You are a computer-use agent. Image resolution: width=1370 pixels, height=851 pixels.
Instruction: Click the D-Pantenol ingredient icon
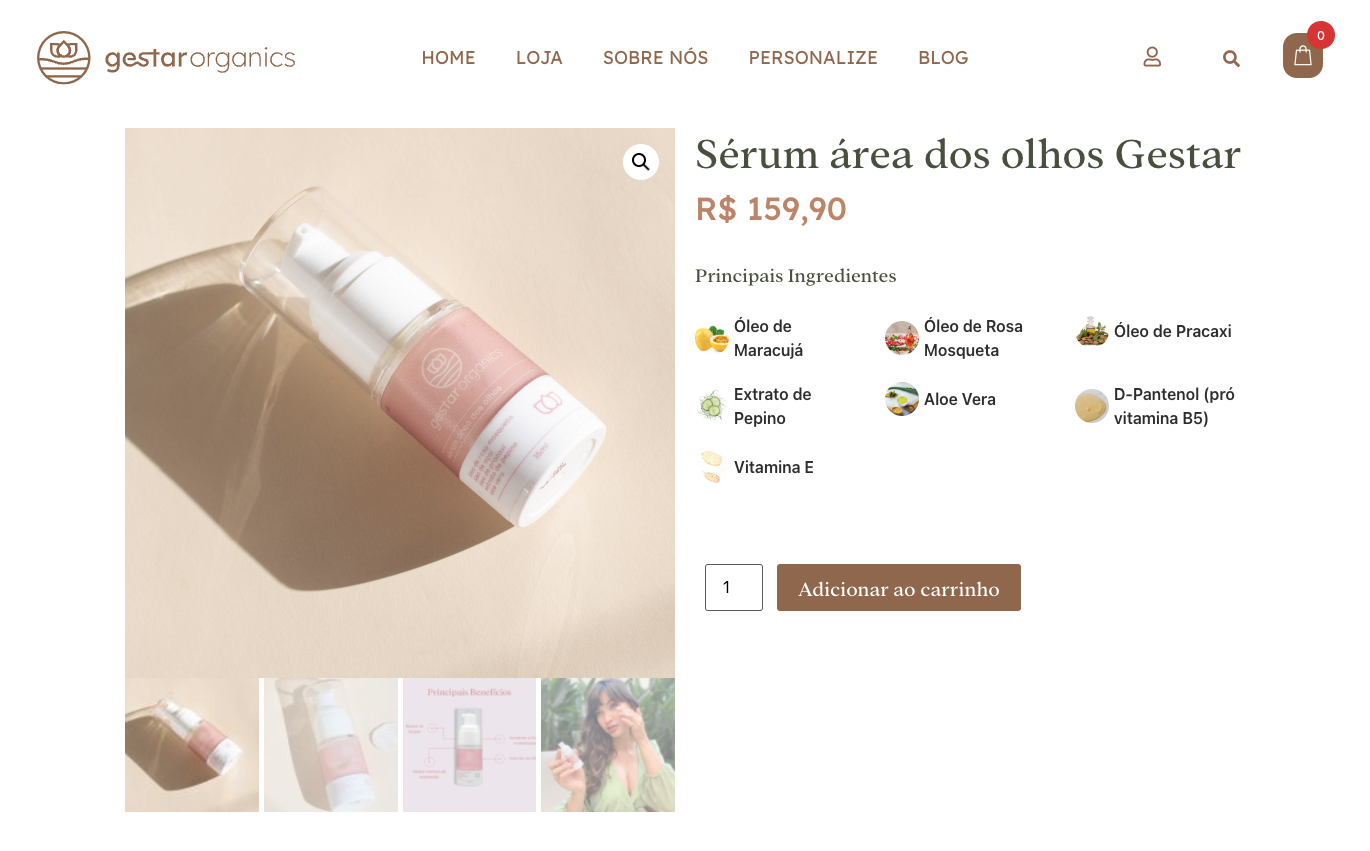pyautogui.click(x=1092, y=406)
